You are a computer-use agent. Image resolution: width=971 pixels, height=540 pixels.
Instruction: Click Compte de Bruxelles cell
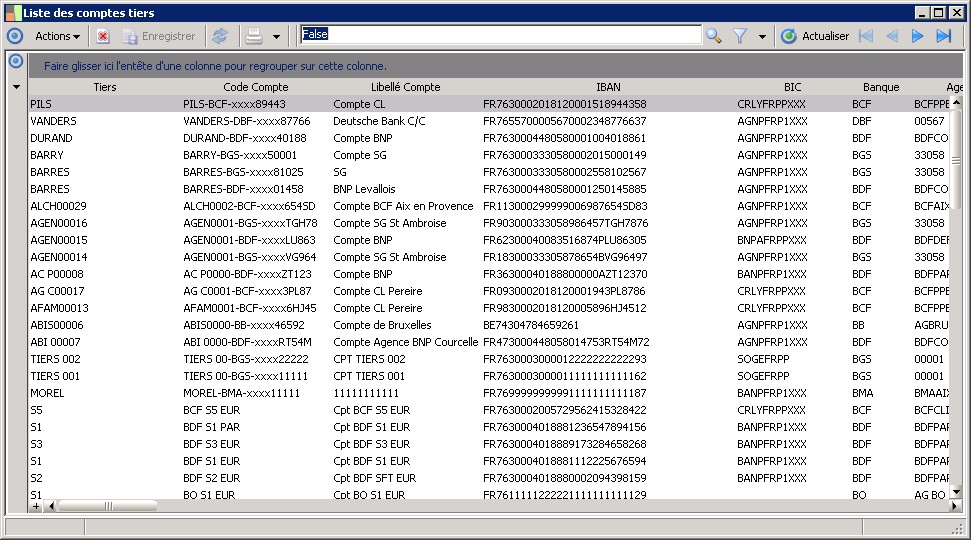(382, 325)
